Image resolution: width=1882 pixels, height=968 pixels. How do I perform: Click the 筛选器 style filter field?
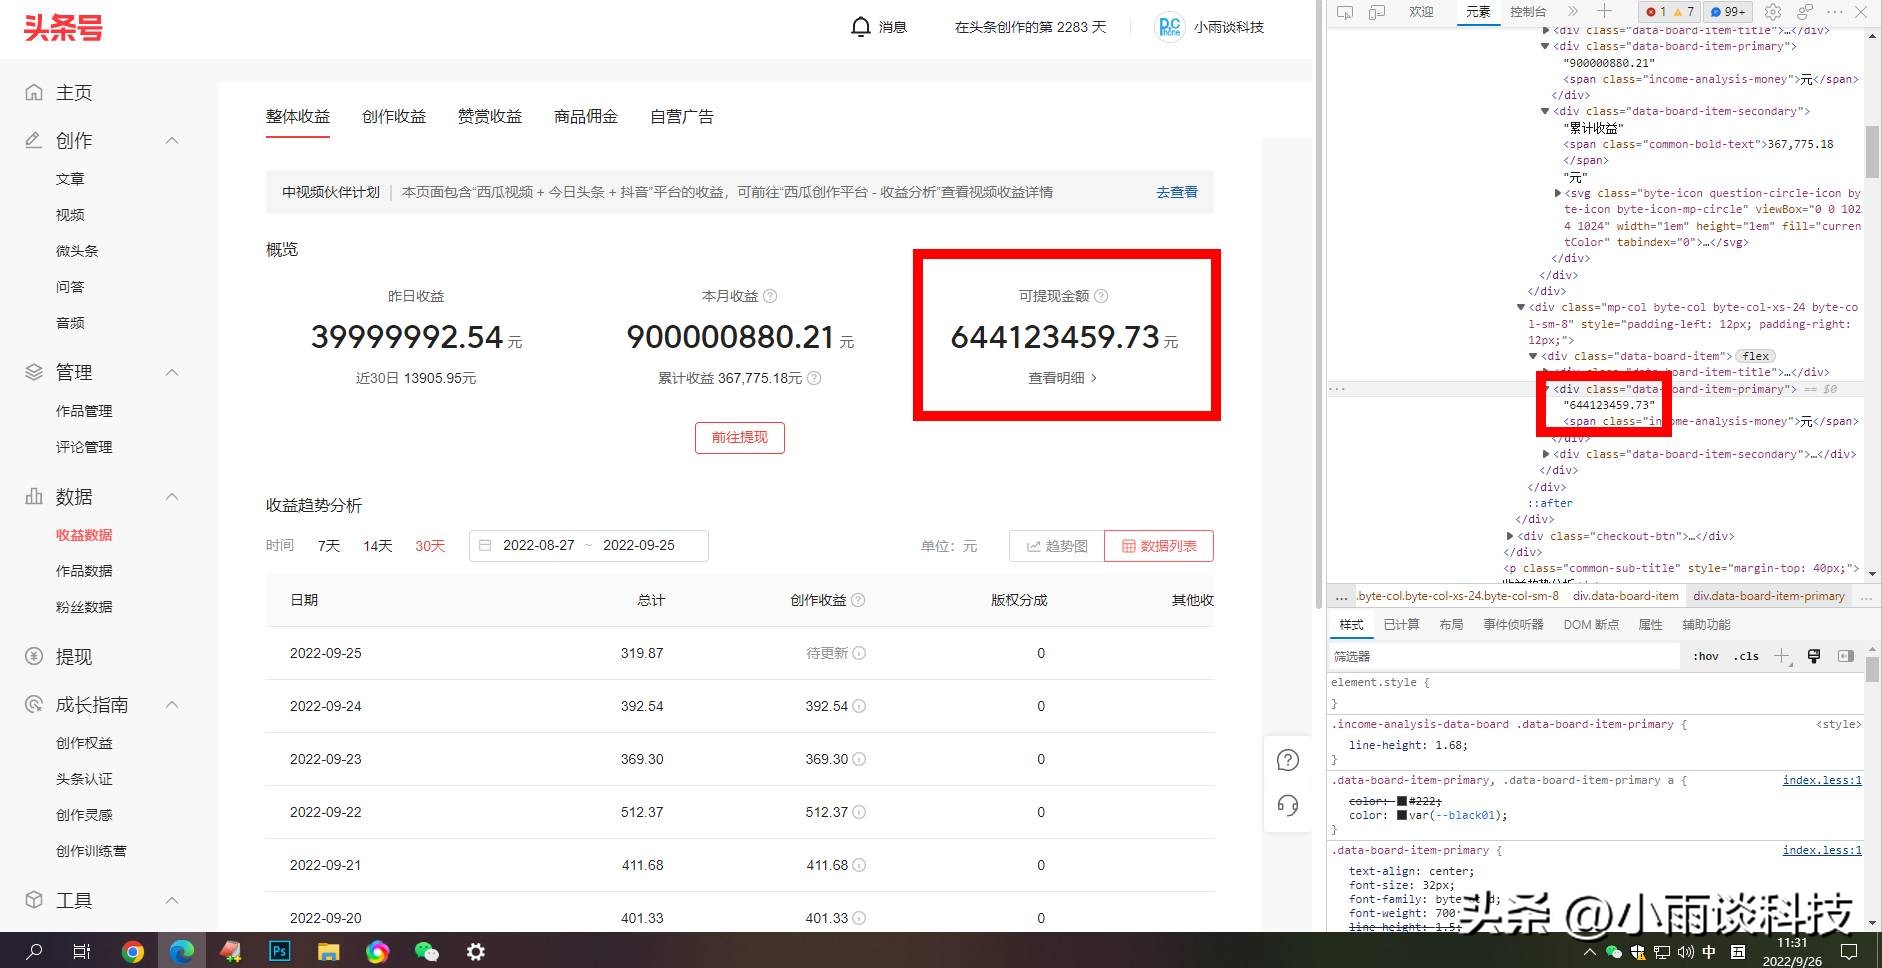(1500, 656)
